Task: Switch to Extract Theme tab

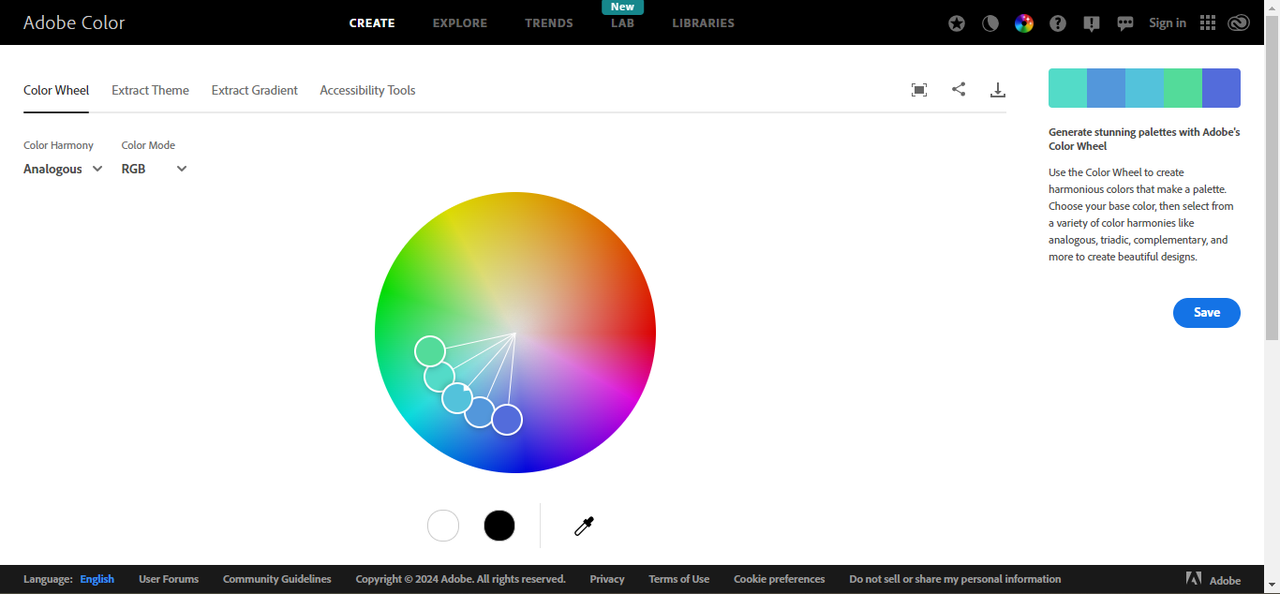Action: [150, 90]
